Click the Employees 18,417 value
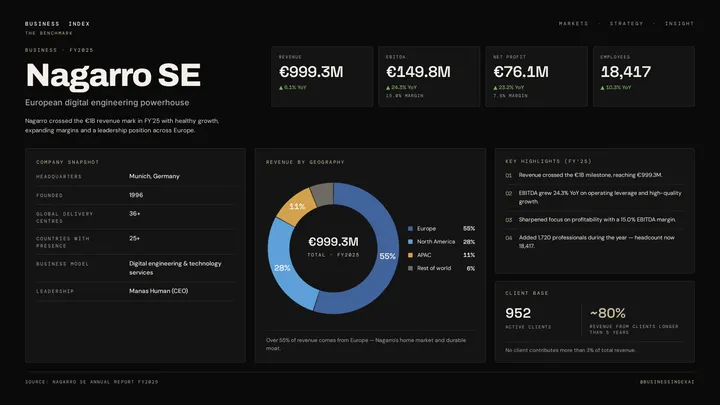The image size is (720, 405). tap(626, 72)
